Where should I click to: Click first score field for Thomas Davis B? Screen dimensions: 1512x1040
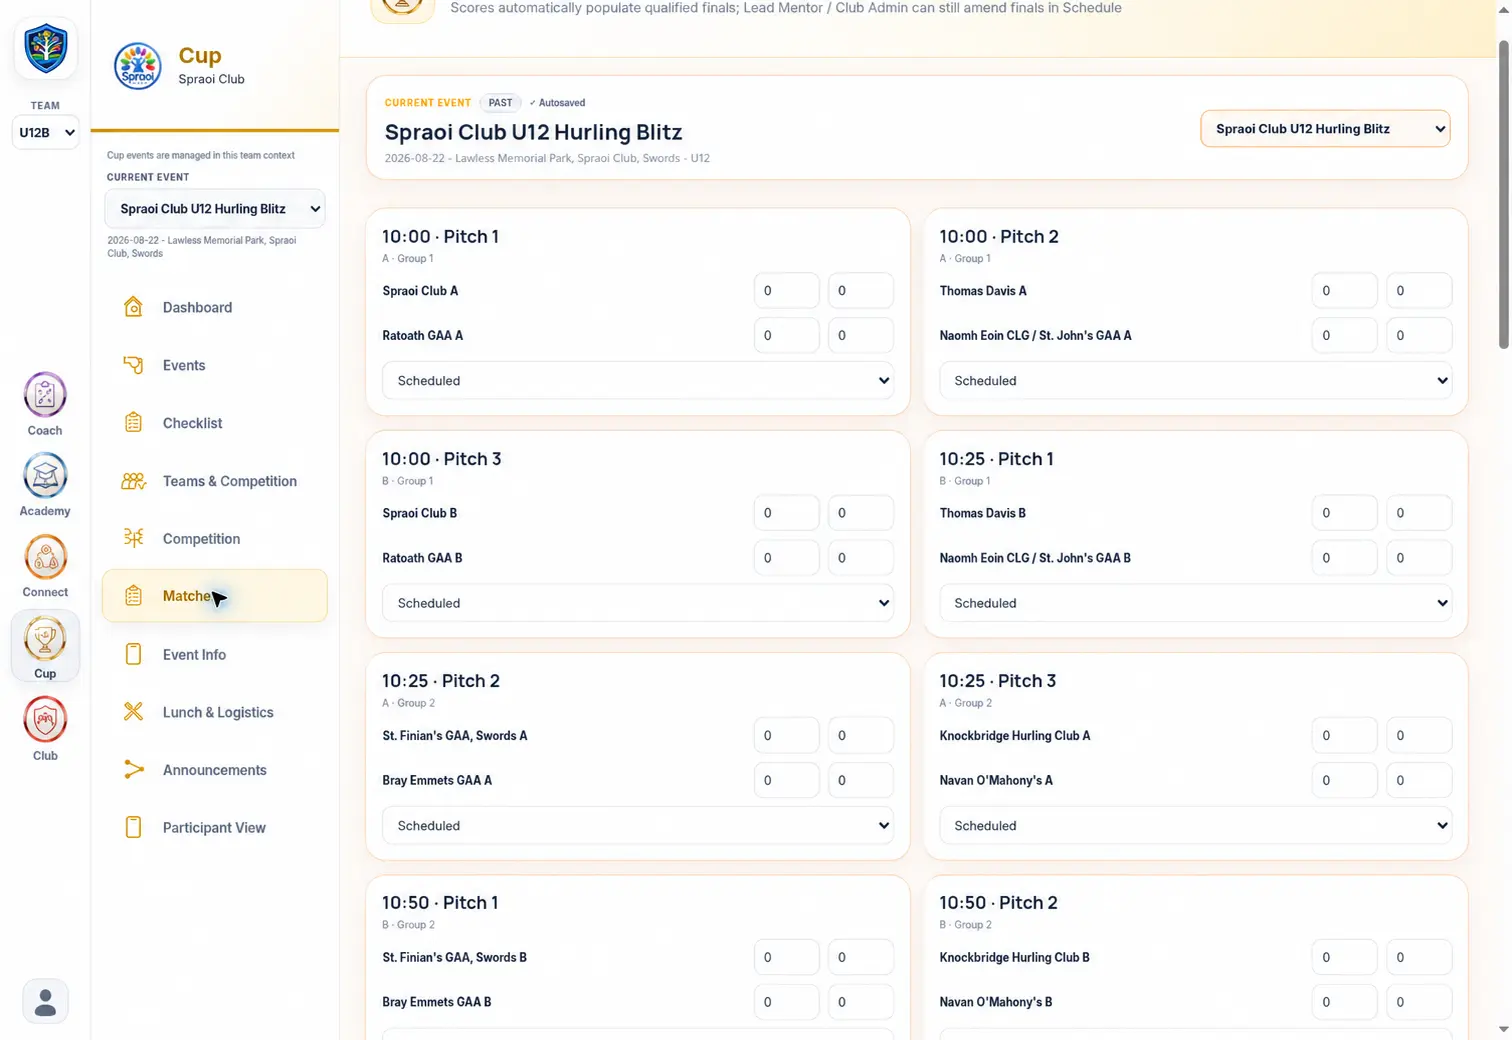point(1344,513)
